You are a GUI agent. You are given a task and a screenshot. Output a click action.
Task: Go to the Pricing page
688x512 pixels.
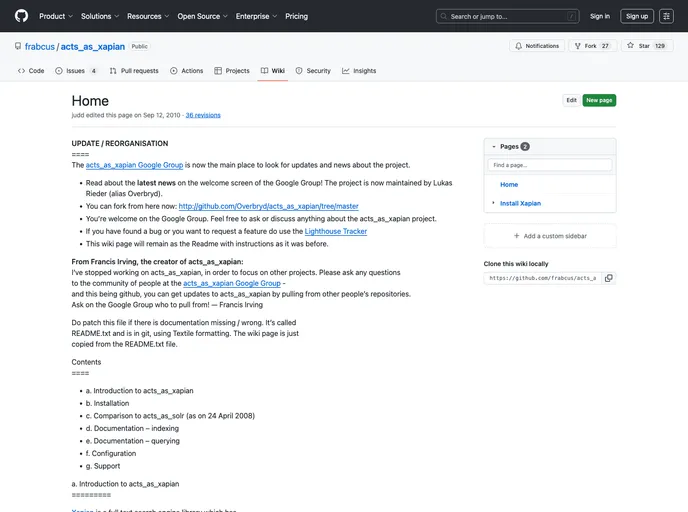tap(297, 16)
